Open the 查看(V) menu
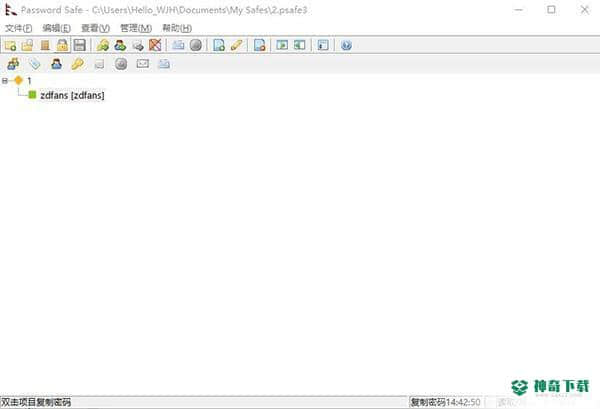600x409 pixels. (x=95, y=28)
